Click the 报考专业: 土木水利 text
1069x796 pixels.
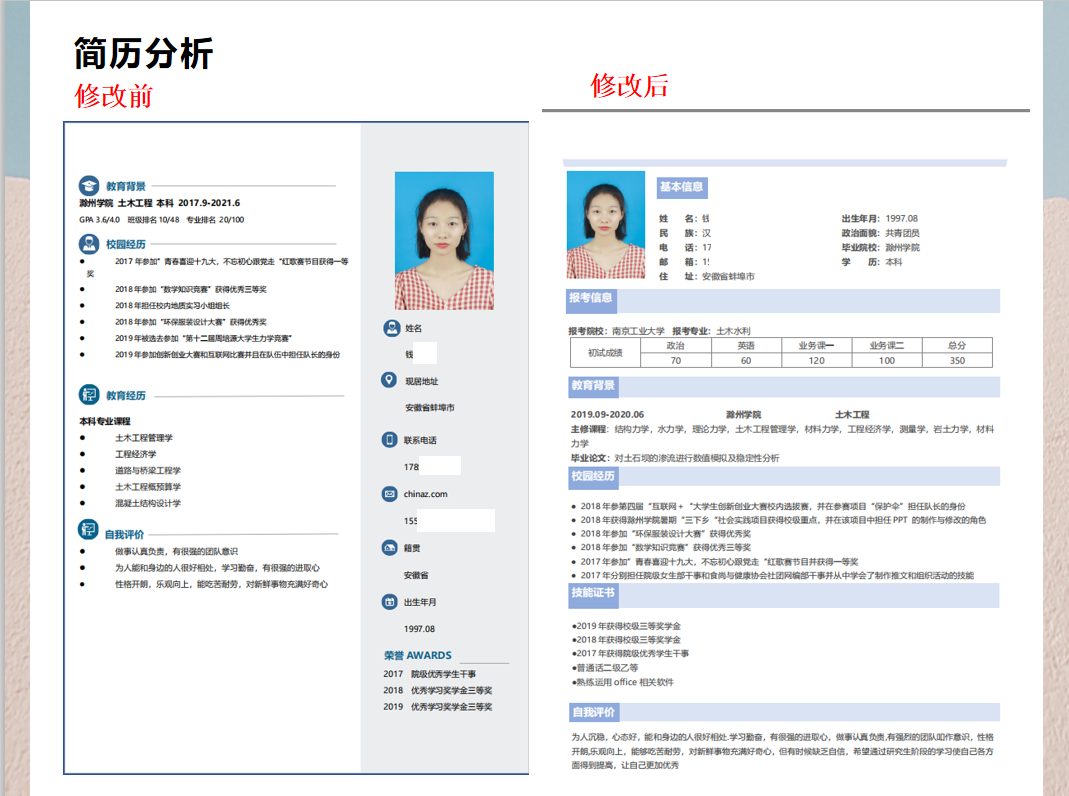pyautogui.click(x=711, y=331)
